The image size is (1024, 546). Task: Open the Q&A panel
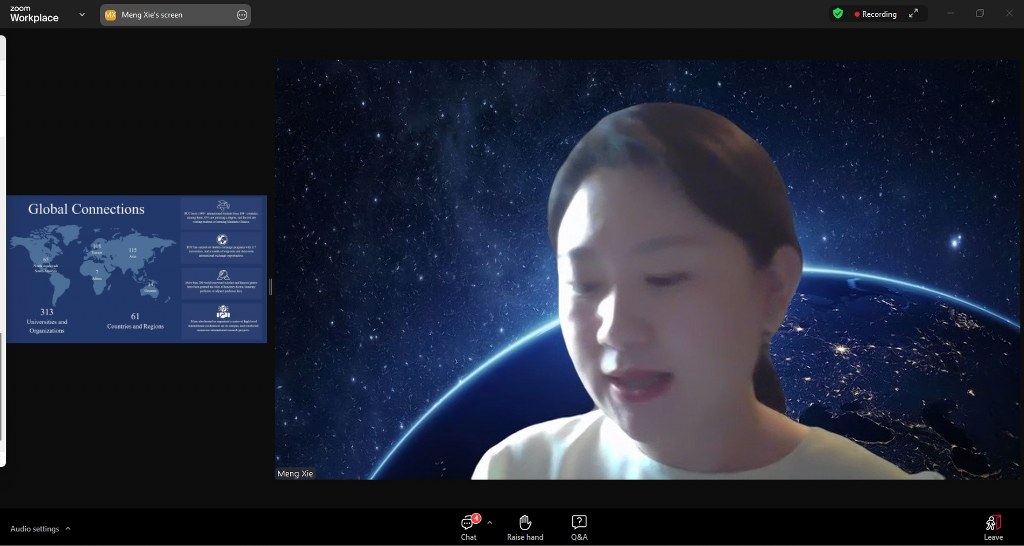pyautogui.click(x=579, y=528)
